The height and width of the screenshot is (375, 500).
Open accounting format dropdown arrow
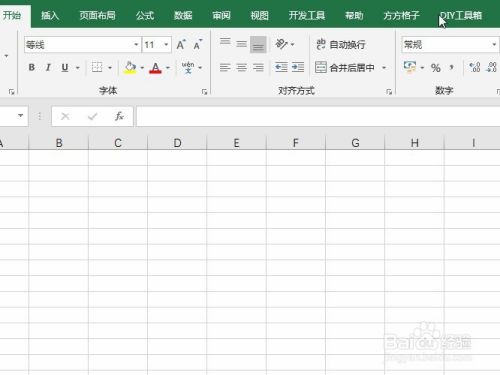point(422,68)
